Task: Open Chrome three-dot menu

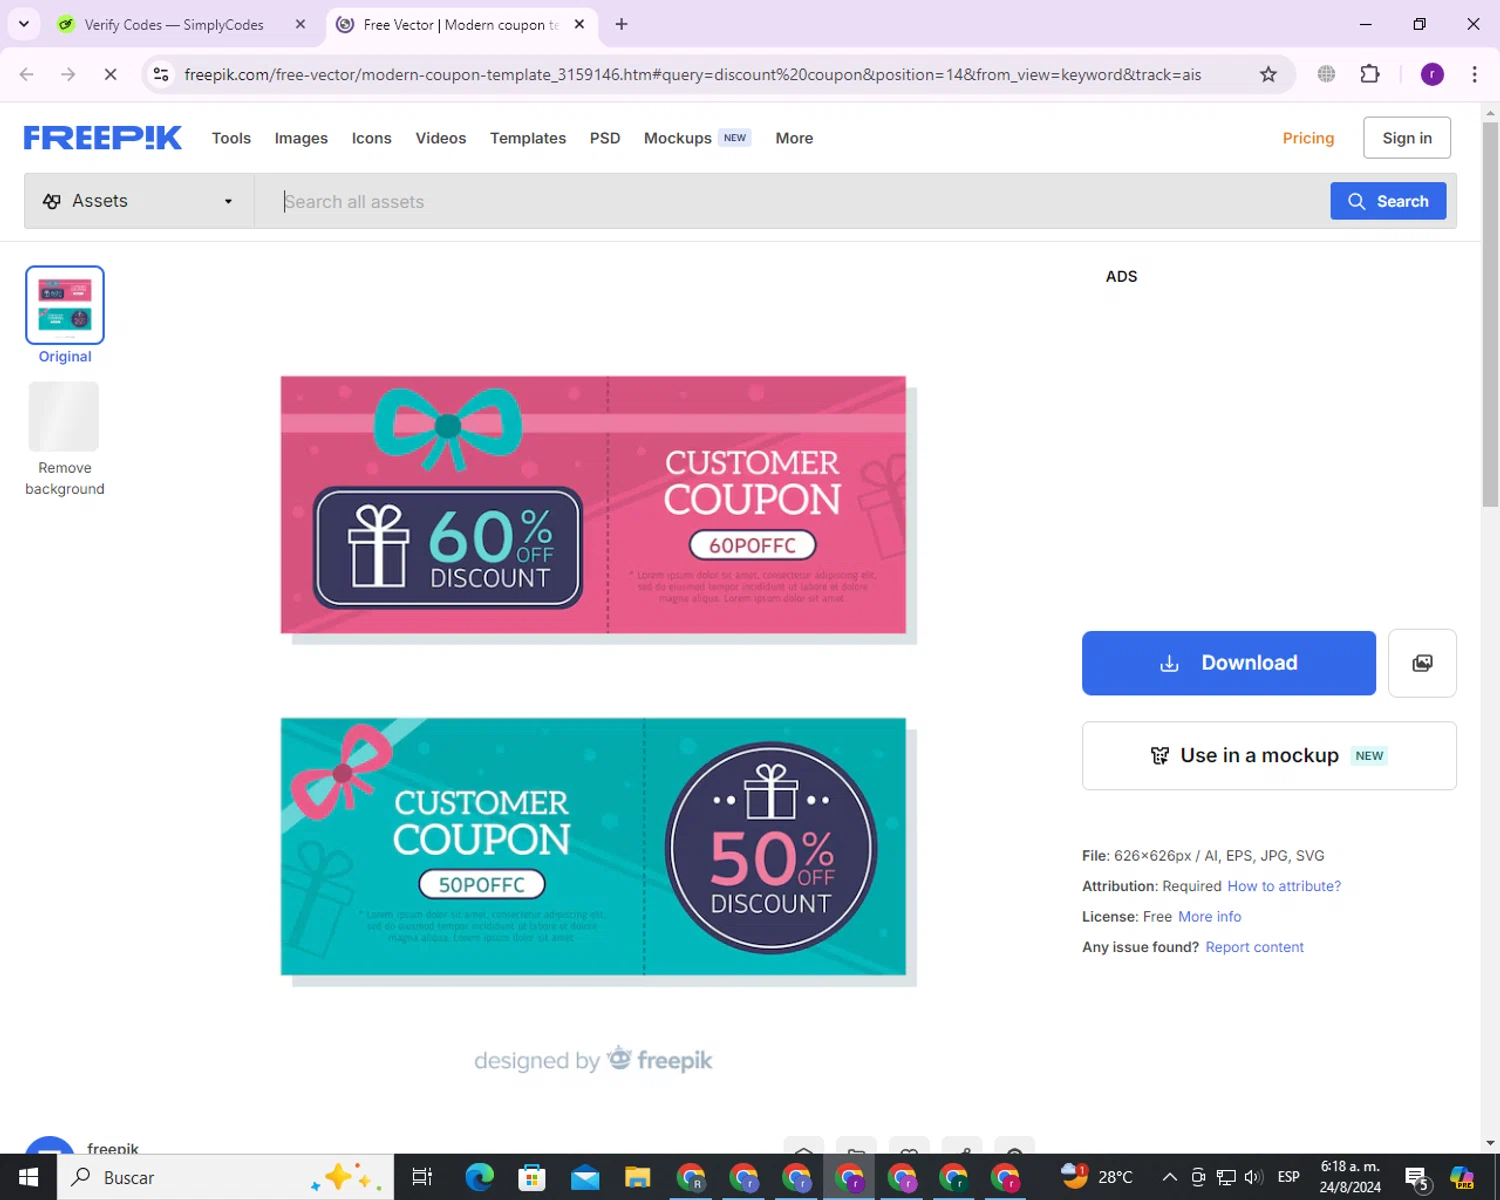Action: coord(1474,74)
